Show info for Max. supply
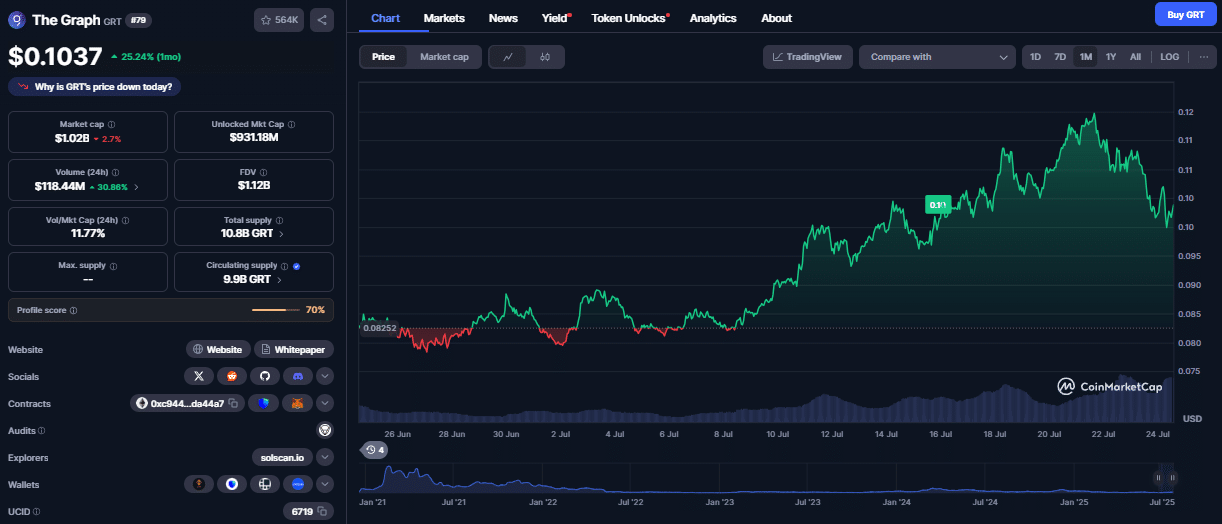Screen dimensions: 1222x524 point(113,266)
